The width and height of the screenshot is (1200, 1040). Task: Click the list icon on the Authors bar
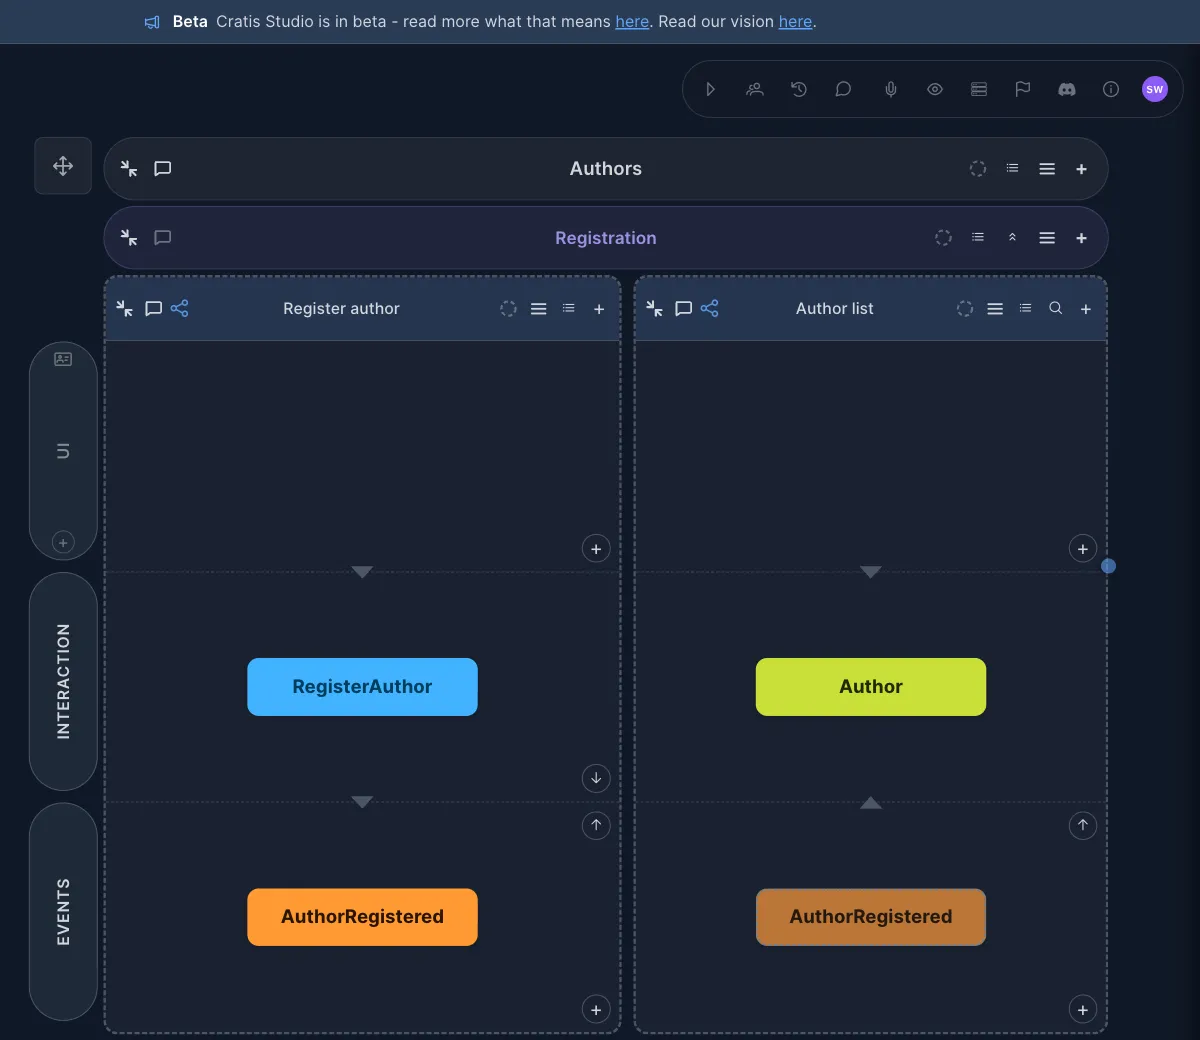click(x=1012, y=168)
